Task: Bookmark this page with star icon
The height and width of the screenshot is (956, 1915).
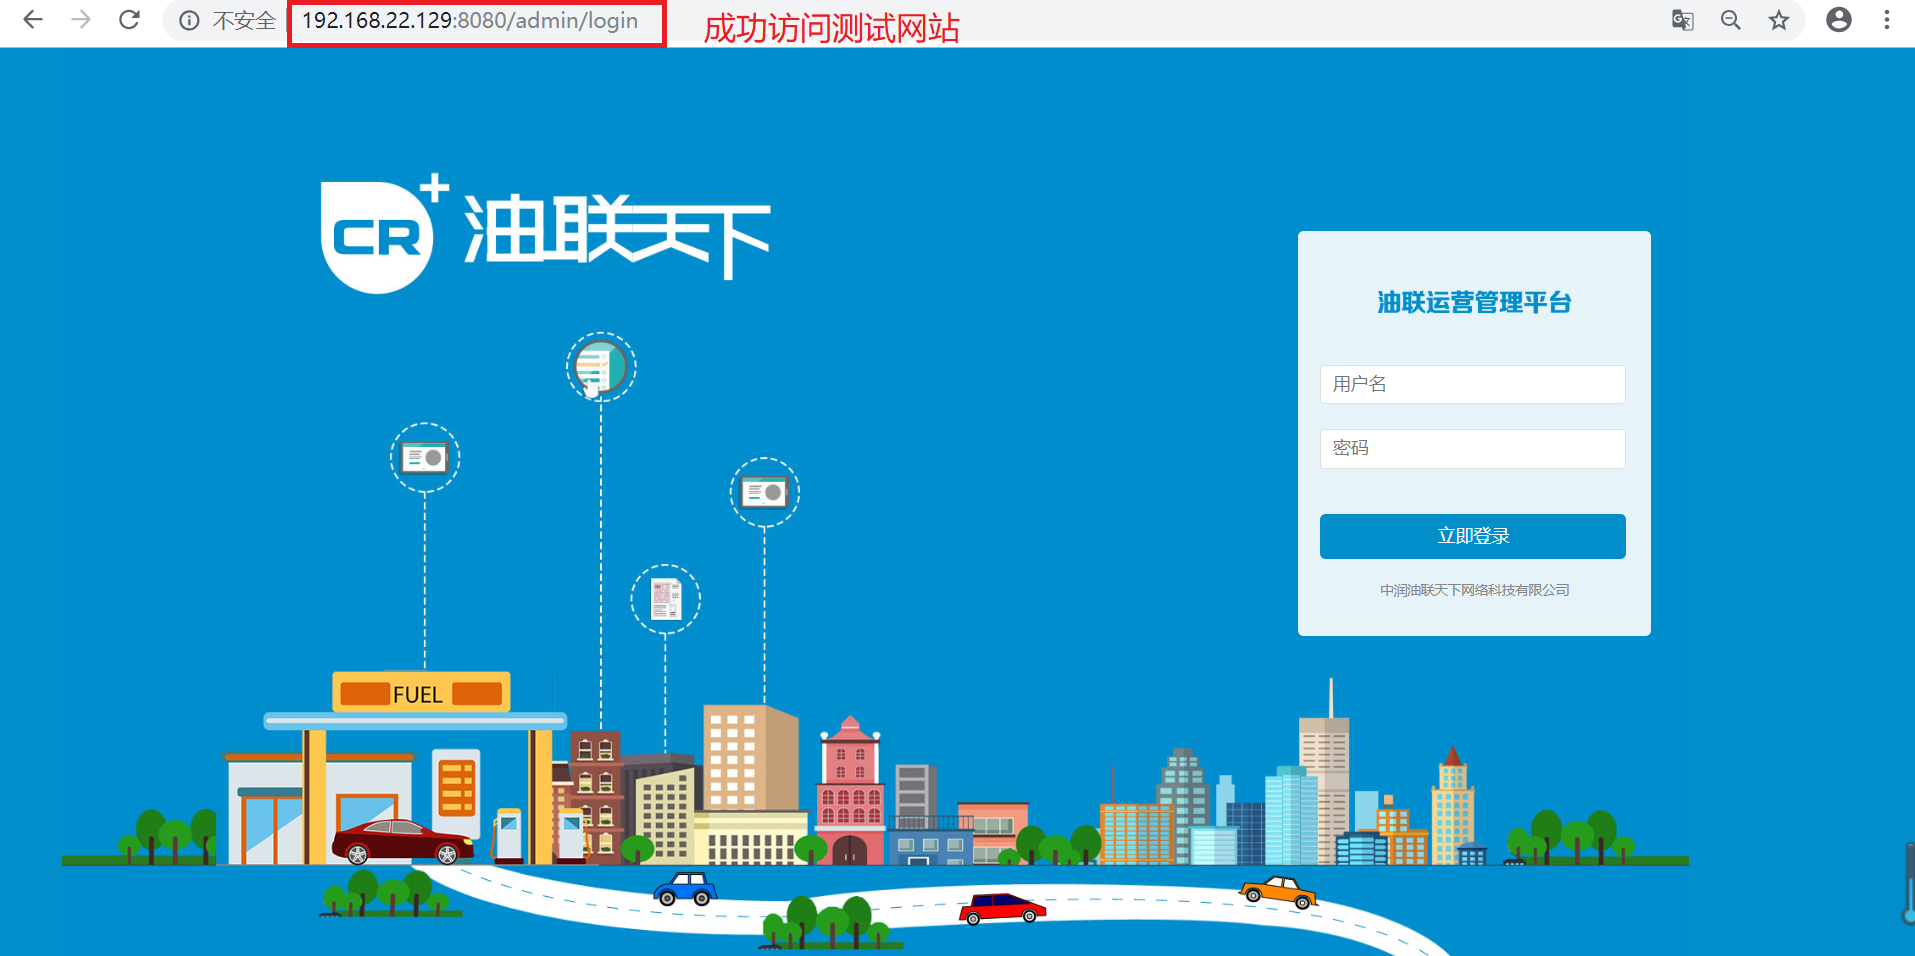Action: click(1779, 20)
